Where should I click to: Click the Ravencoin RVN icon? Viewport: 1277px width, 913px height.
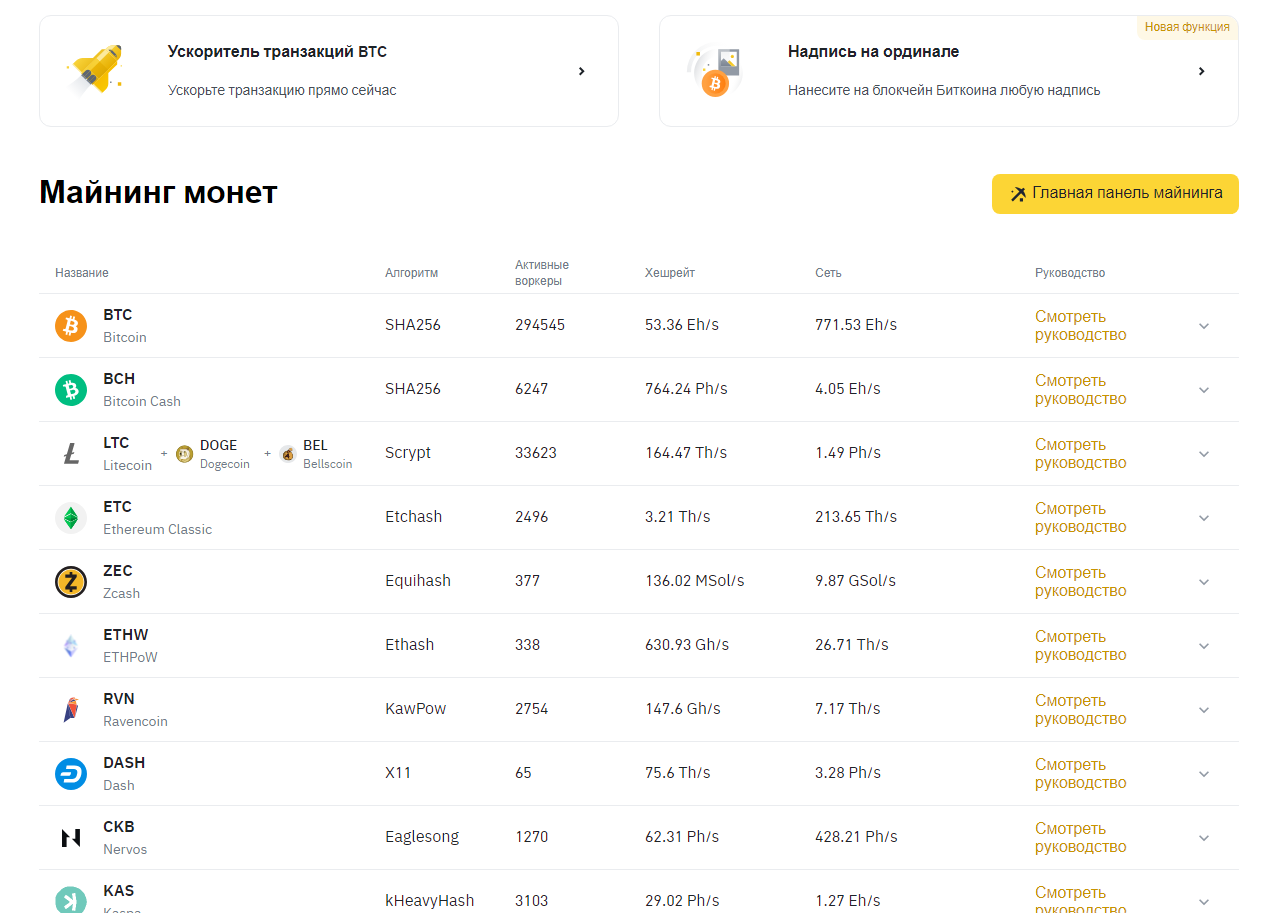tap(71, 710)
